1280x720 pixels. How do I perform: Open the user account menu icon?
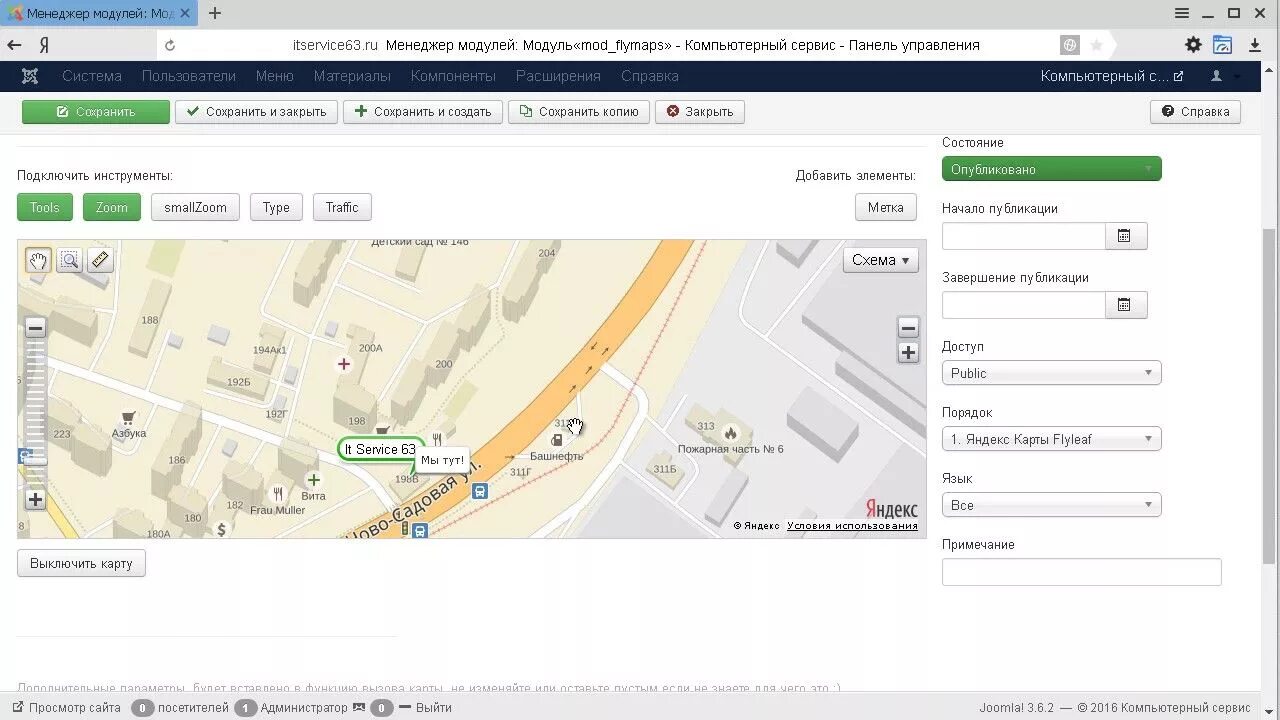tap(1217, 76)
